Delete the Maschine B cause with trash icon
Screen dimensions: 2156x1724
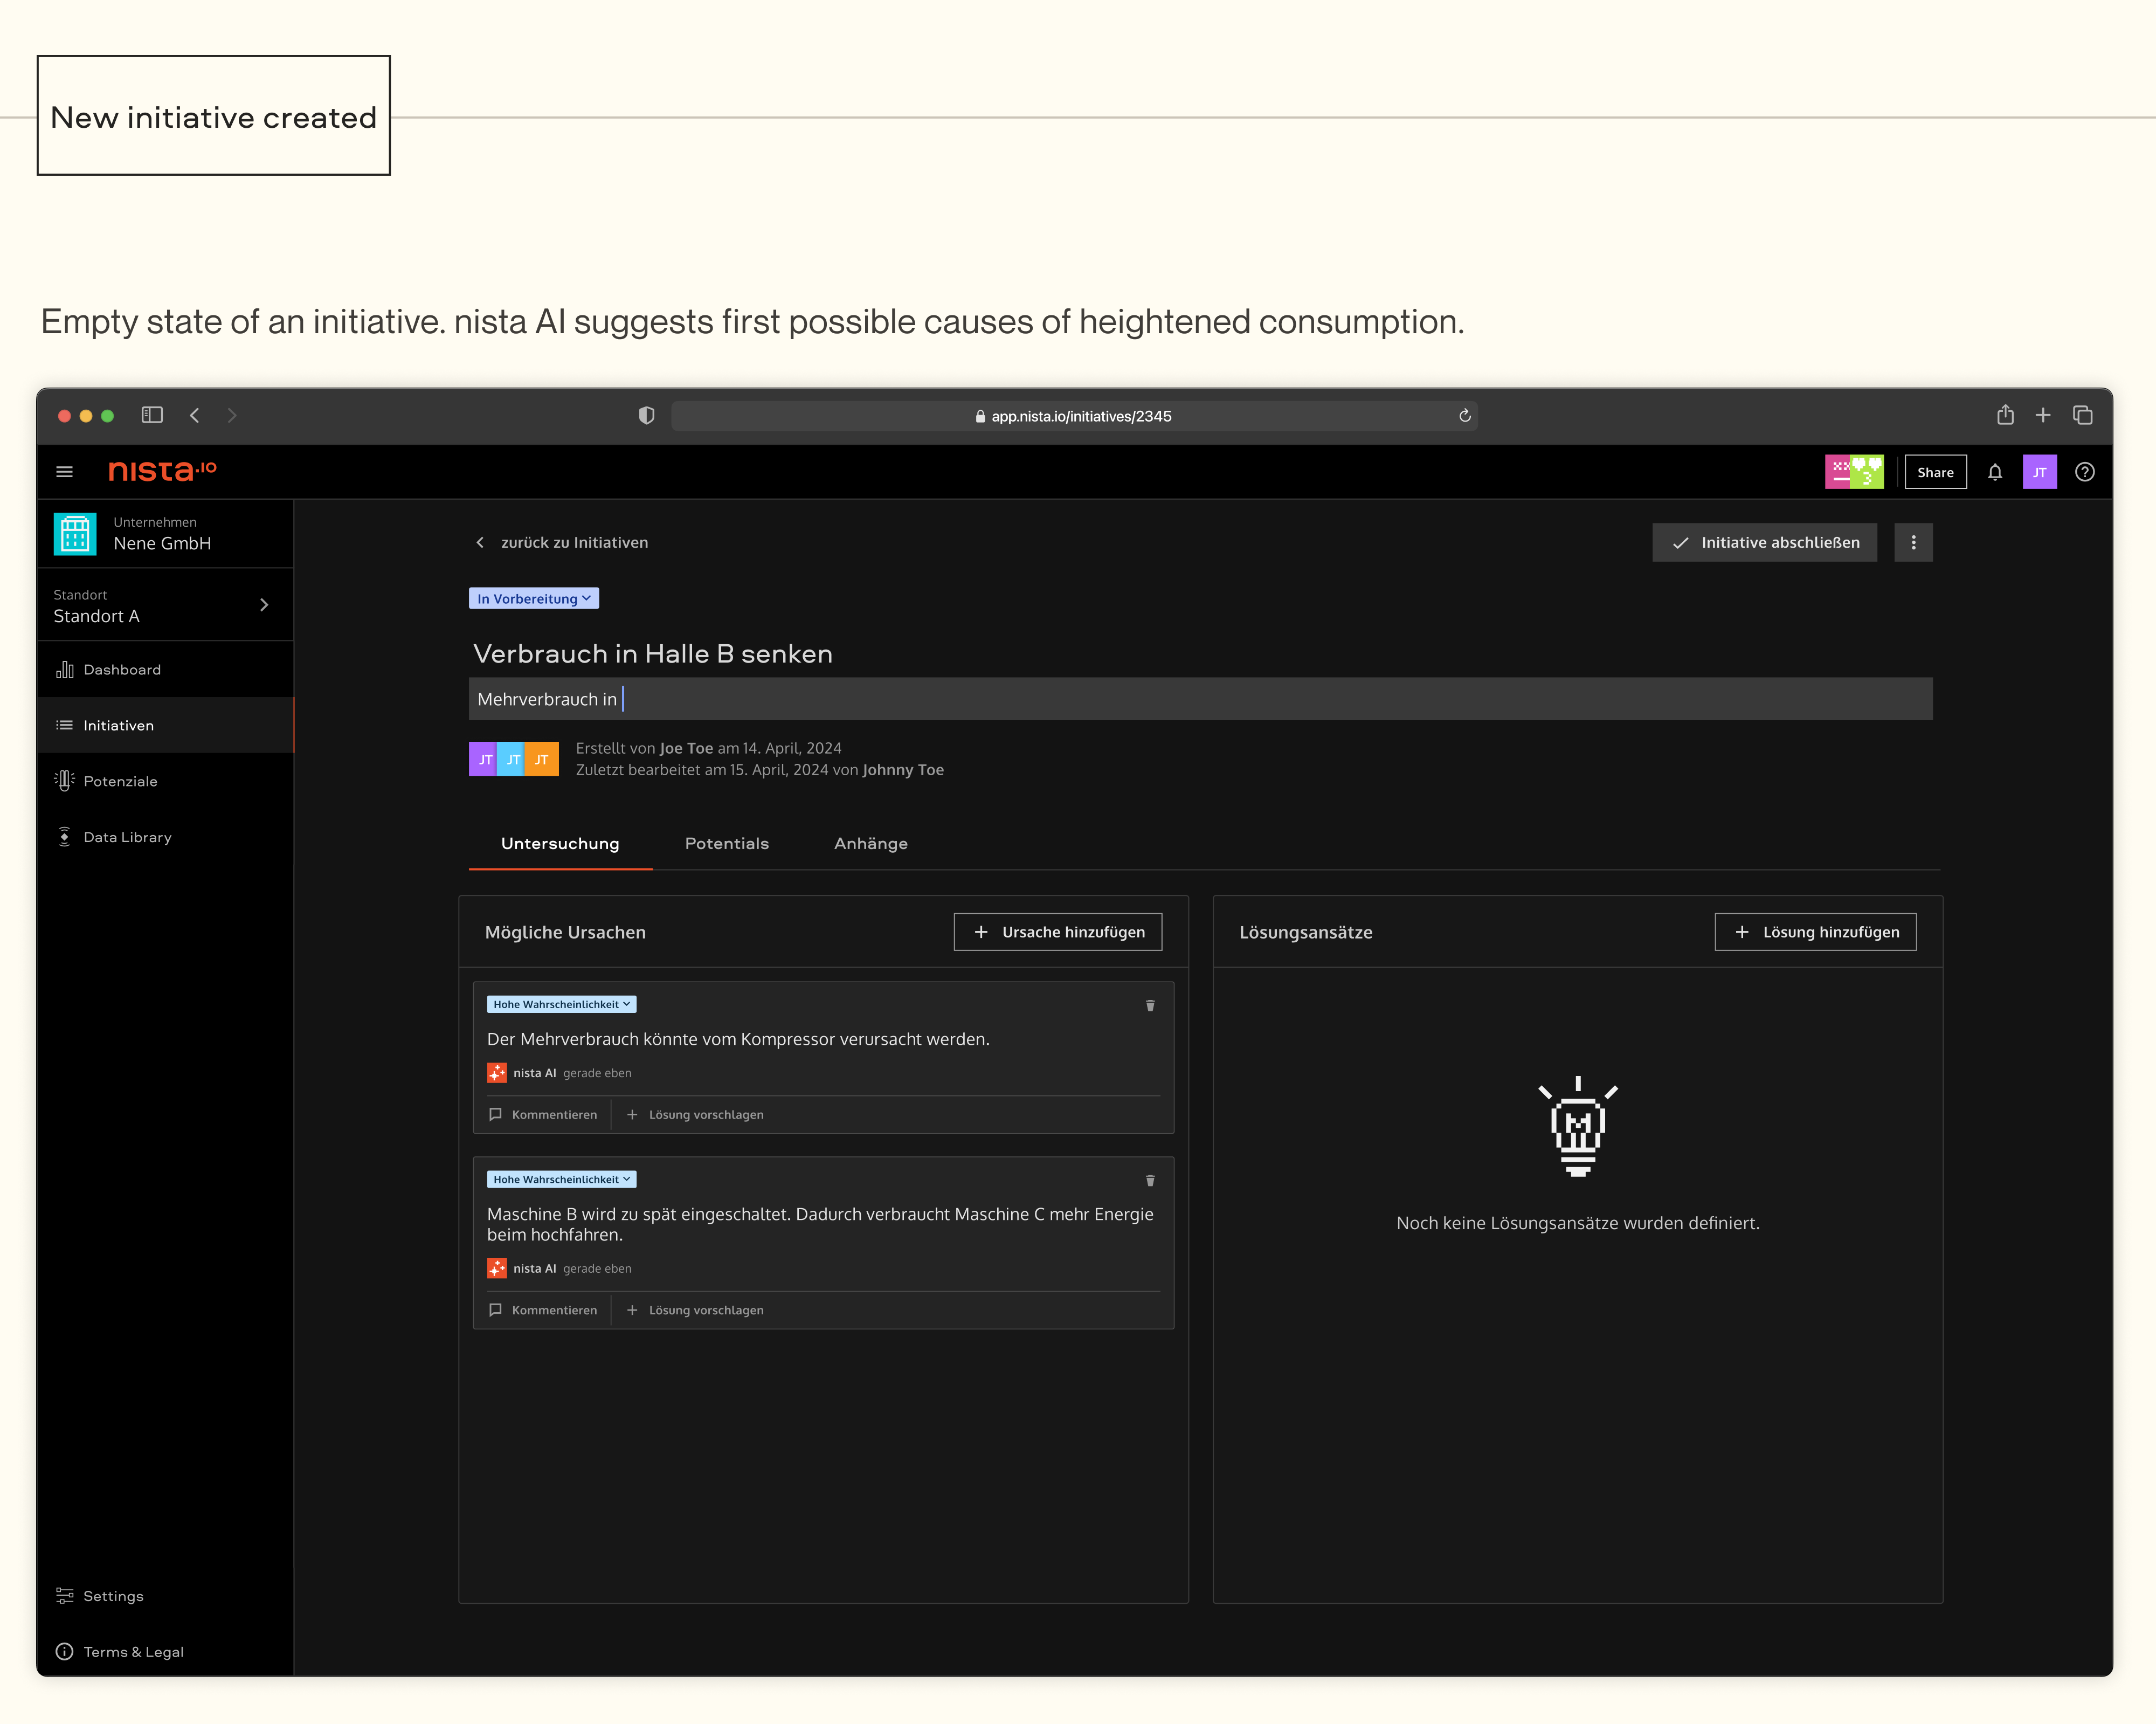[1150, 1180]
